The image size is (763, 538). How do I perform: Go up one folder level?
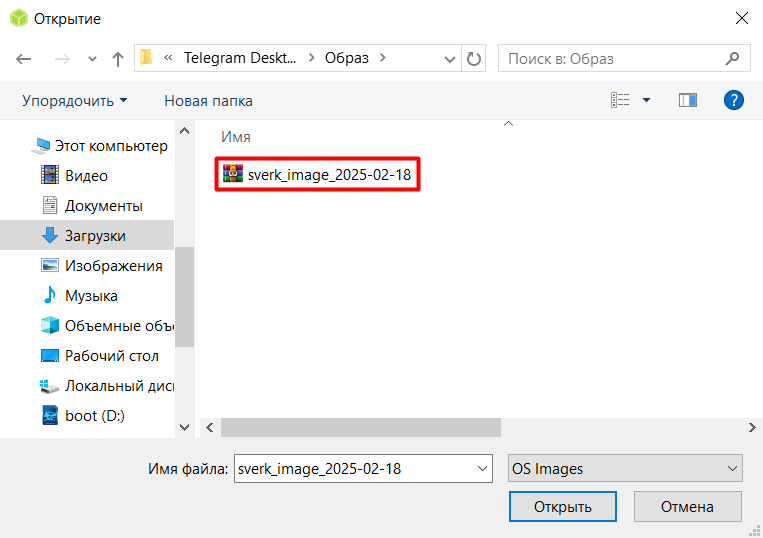coord(118,59)
